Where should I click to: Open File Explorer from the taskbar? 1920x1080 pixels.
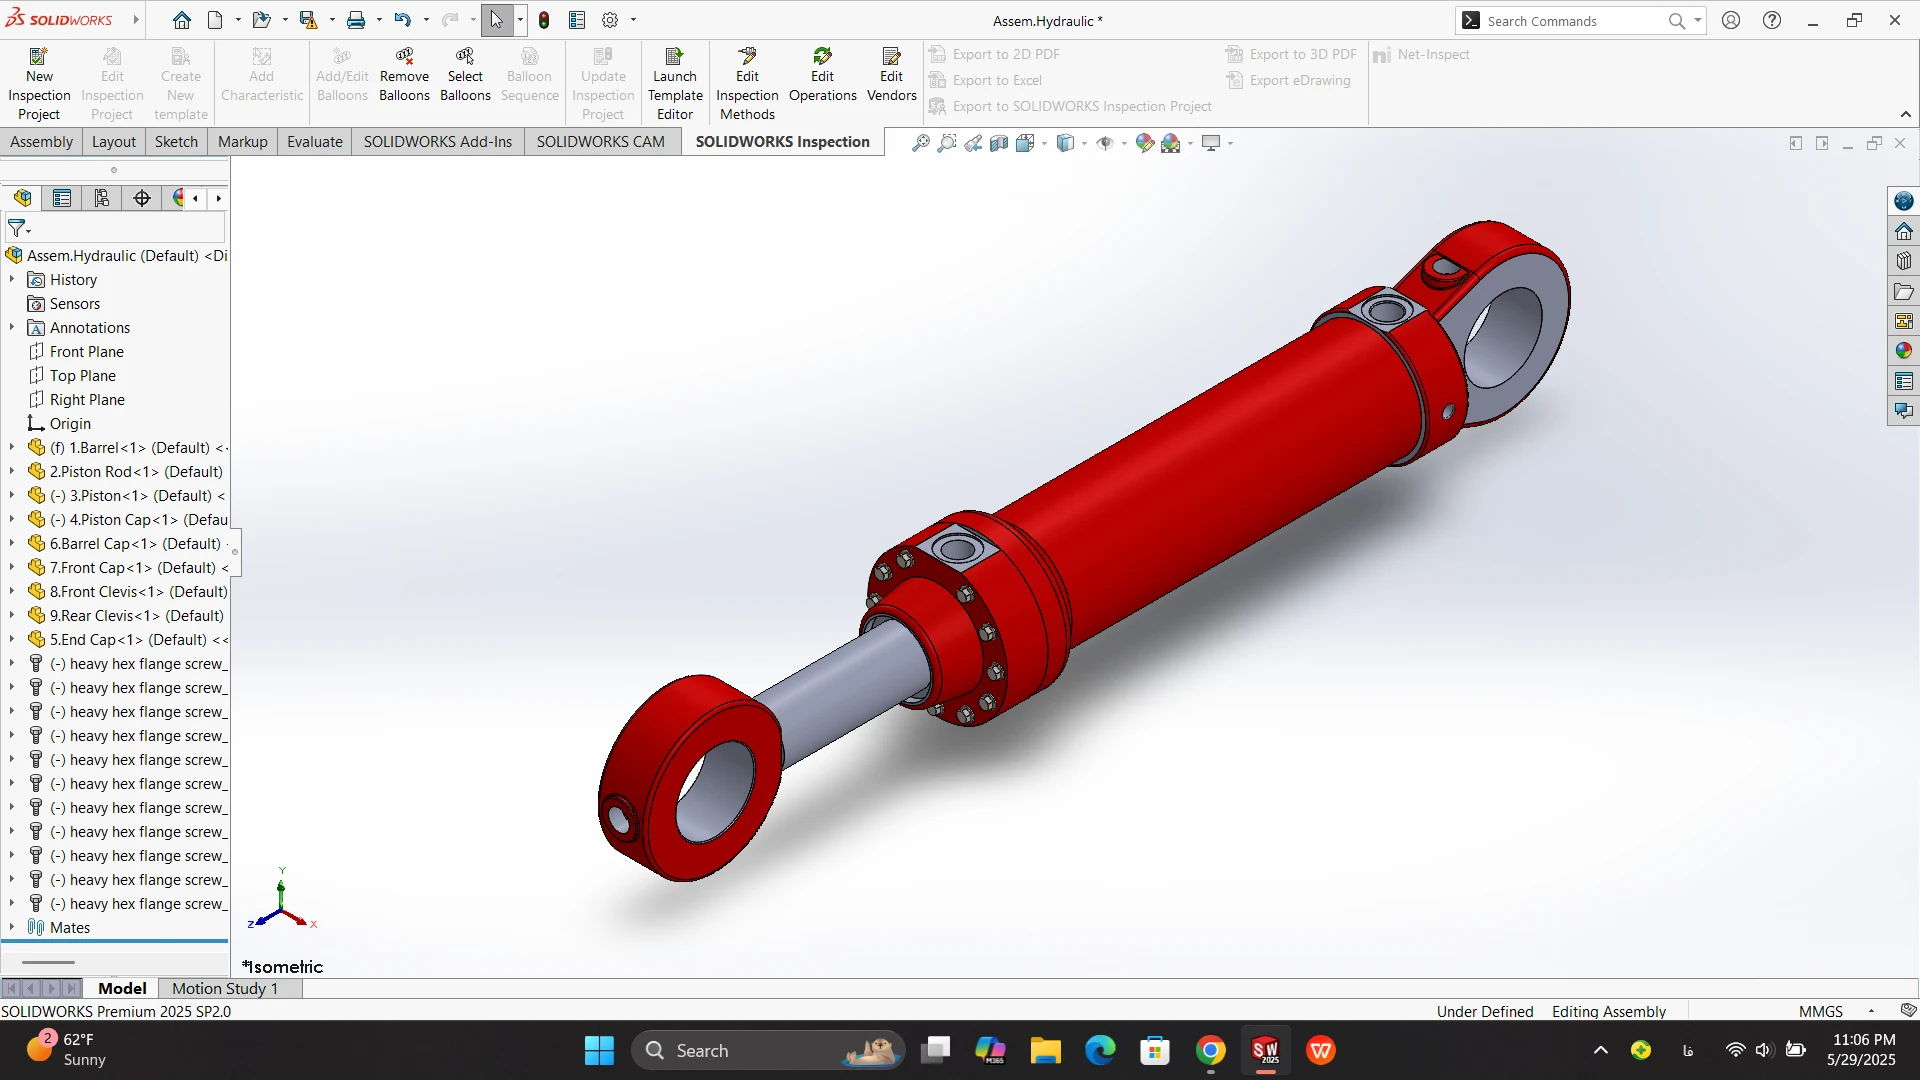point(1045,1050)
